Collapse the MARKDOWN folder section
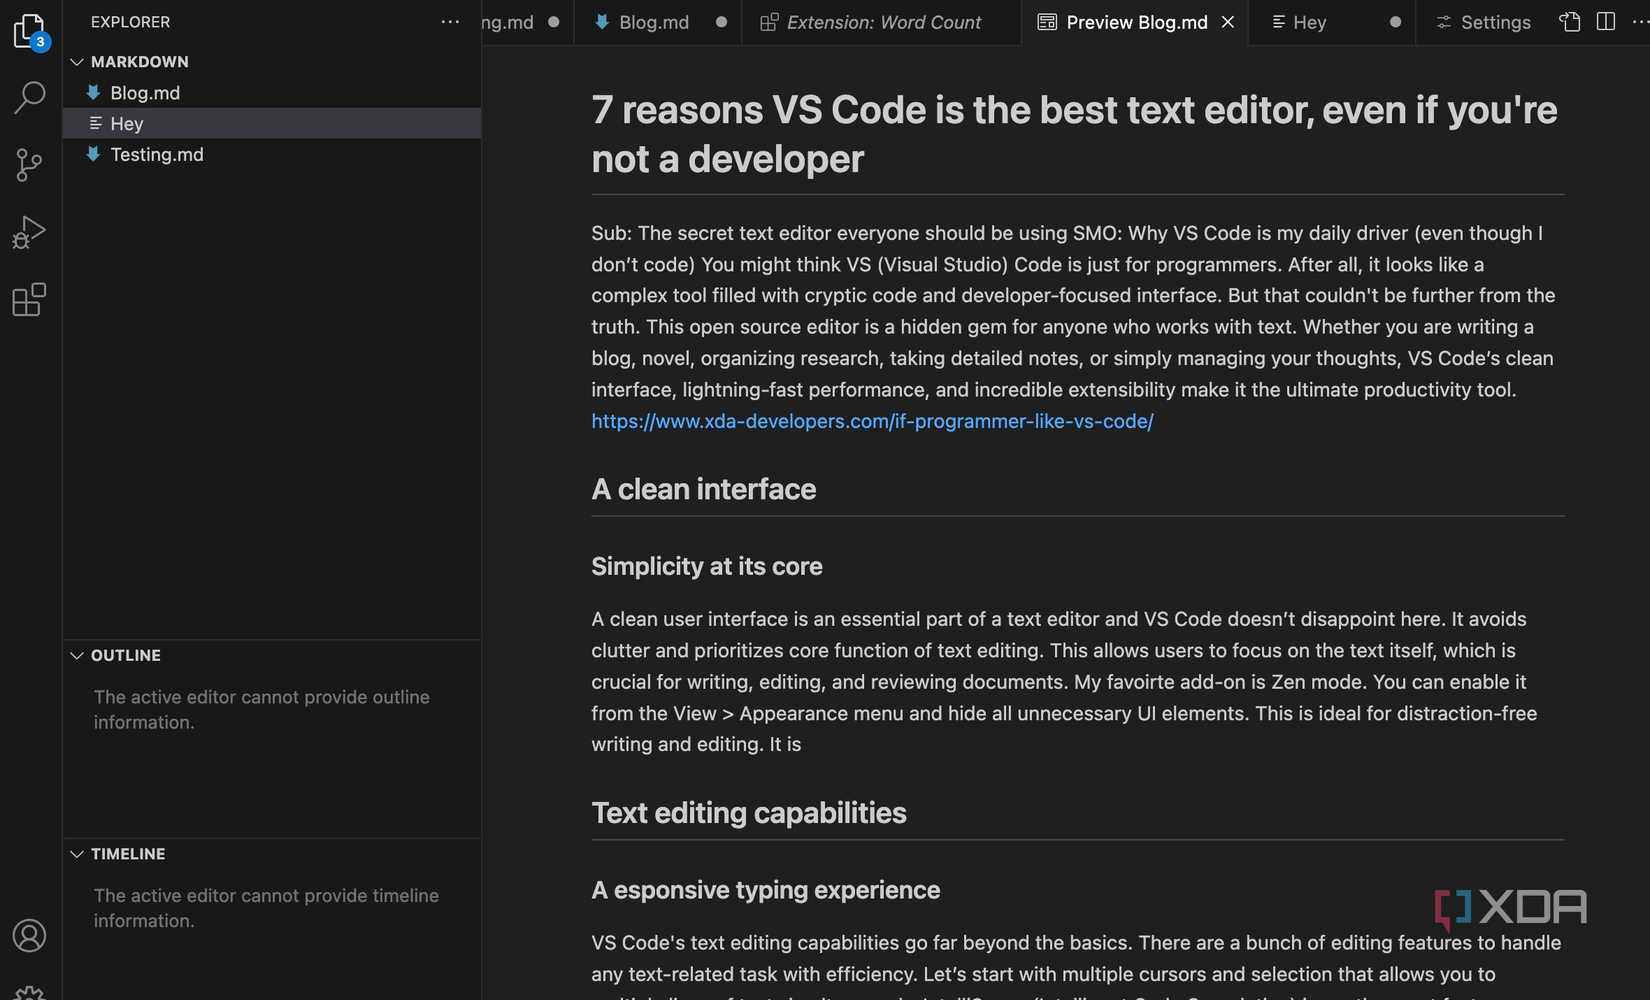Viewport: 1650px width, 1000px height. 77,61
